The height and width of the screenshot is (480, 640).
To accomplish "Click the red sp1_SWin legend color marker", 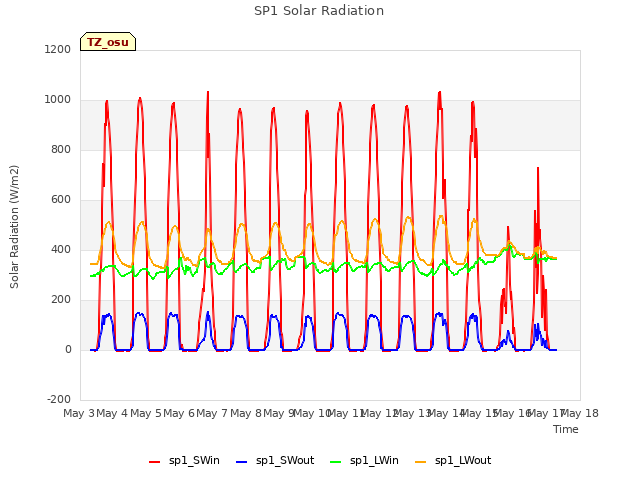I will [155, 462].
